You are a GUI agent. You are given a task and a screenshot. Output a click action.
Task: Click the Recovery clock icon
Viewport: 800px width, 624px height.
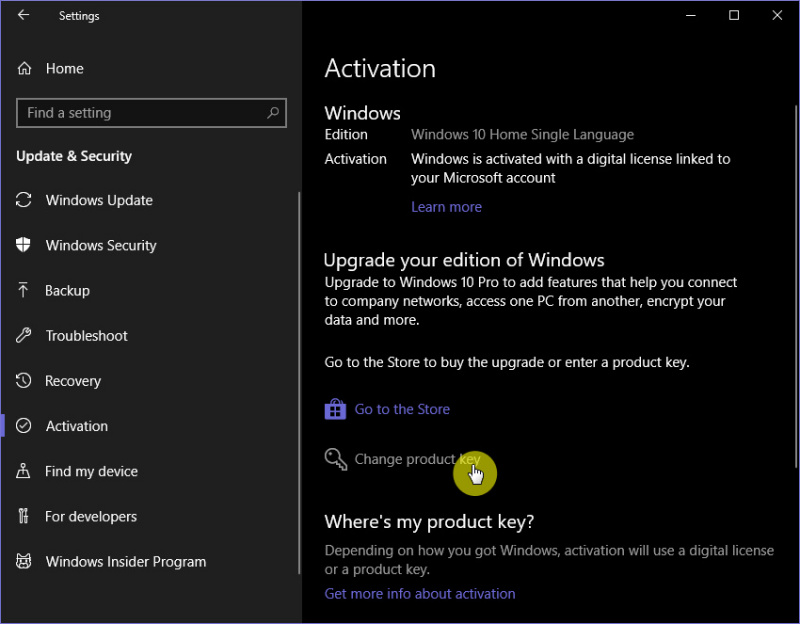point(23,381)
